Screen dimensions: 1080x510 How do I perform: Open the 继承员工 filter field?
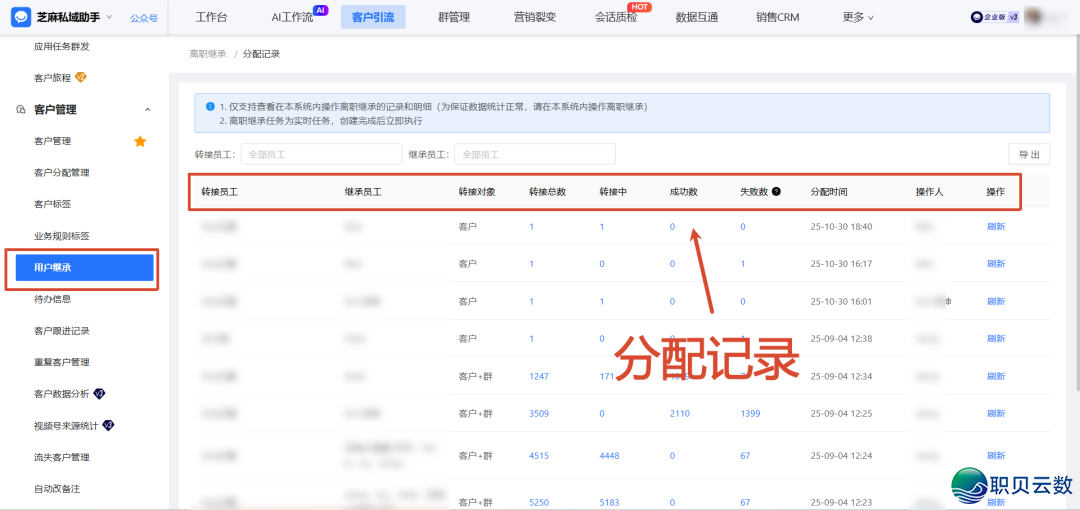coord(535,154)
